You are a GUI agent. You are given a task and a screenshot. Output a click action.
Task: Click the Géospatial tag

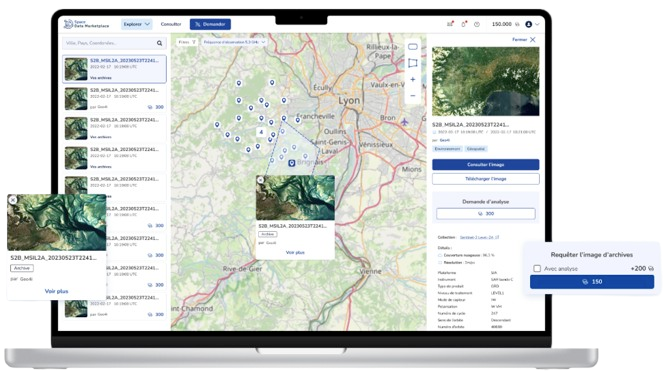point(476,149)
